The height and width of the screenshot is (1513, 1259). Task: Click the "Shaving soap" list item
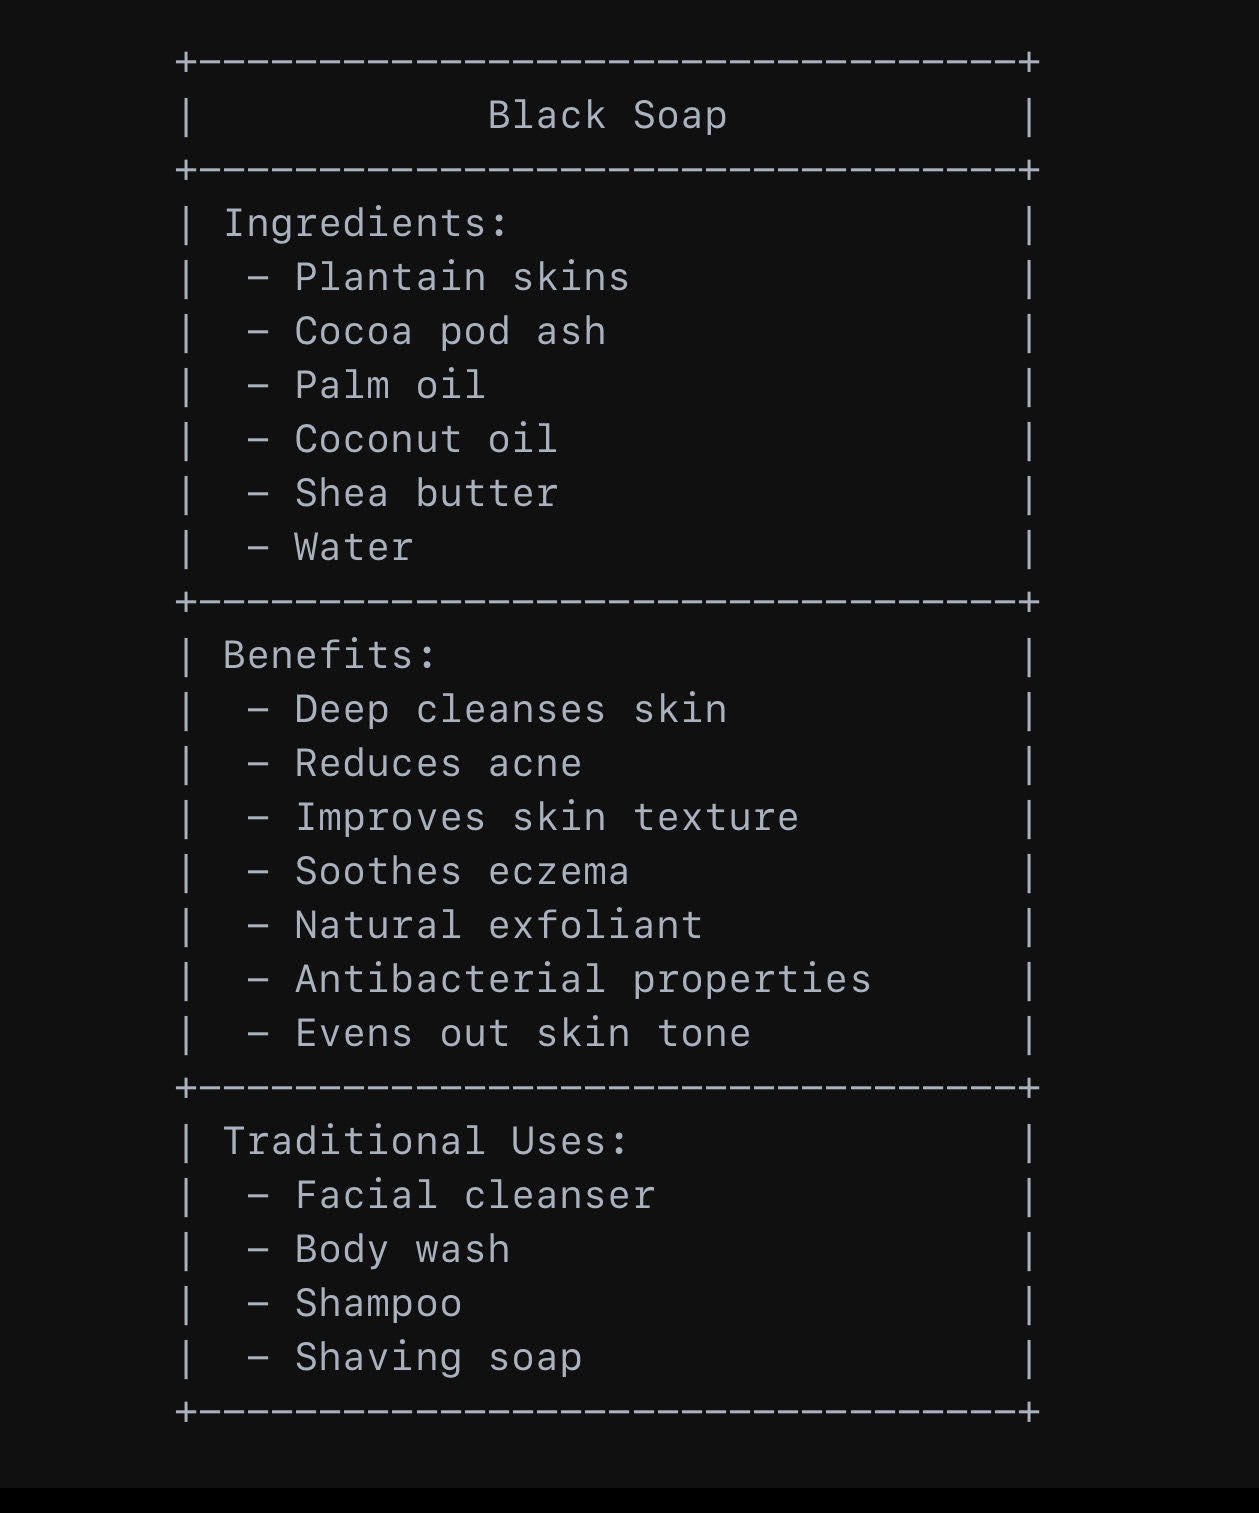tap(438, 1357)
